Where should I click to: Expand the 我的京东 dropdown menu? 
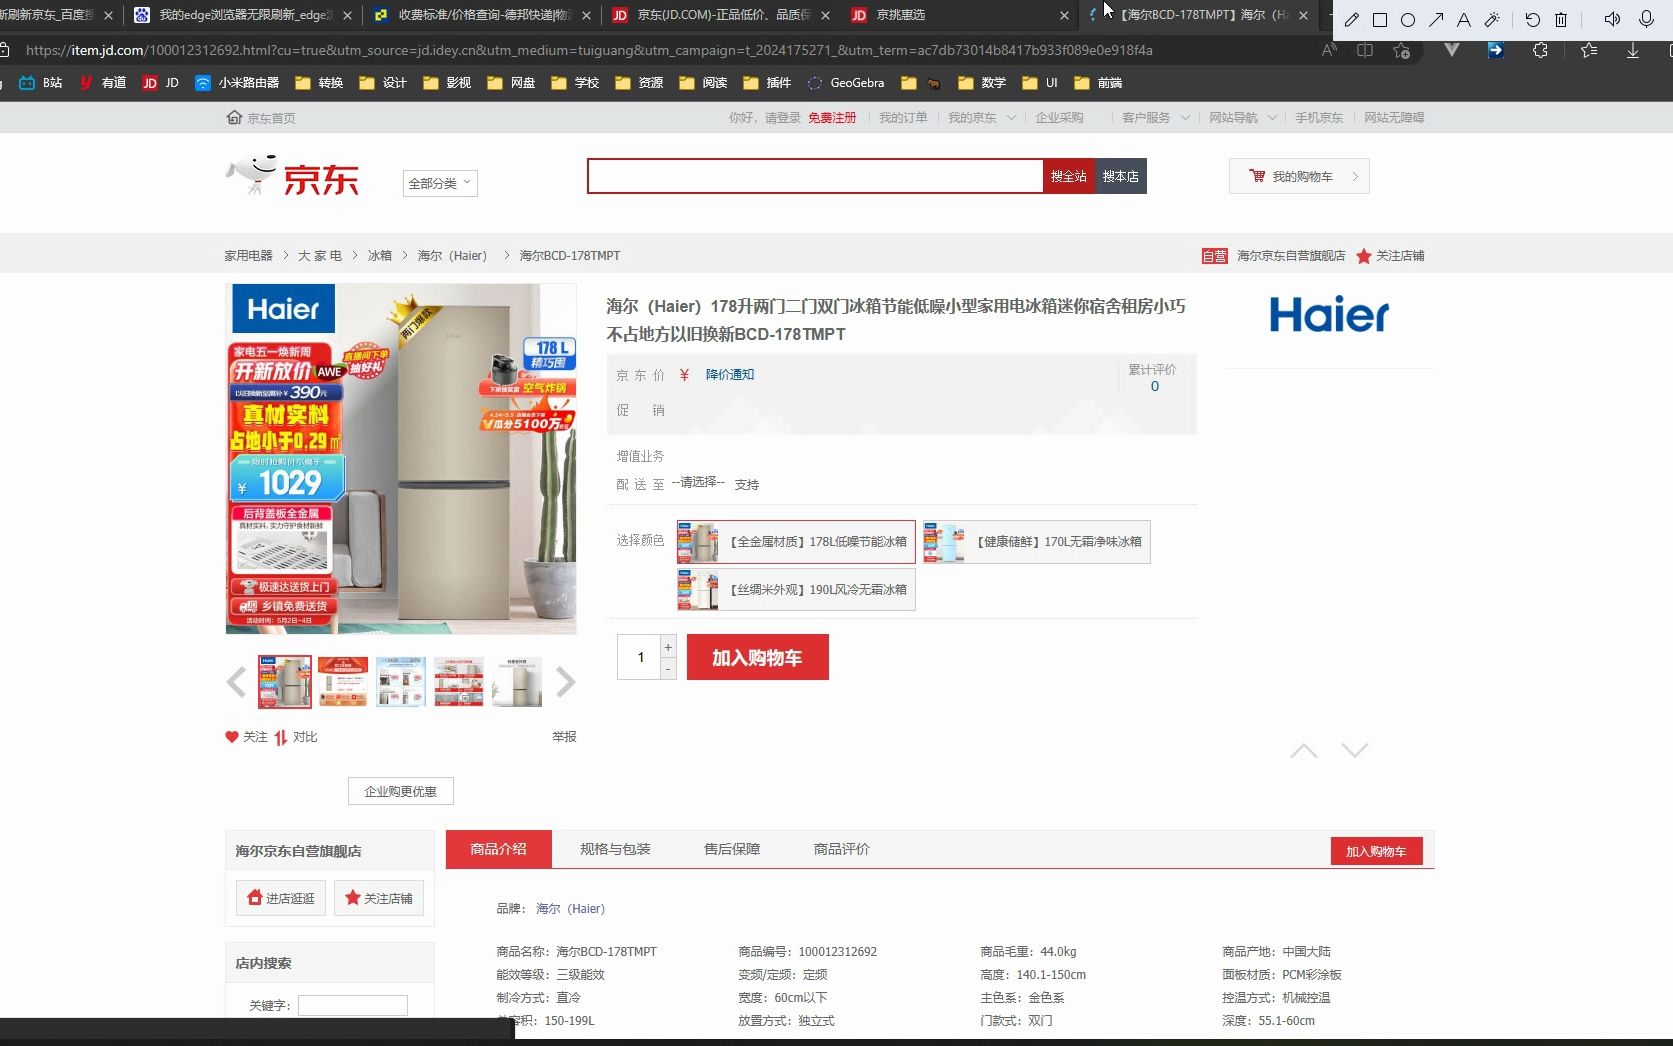(981, 117)
